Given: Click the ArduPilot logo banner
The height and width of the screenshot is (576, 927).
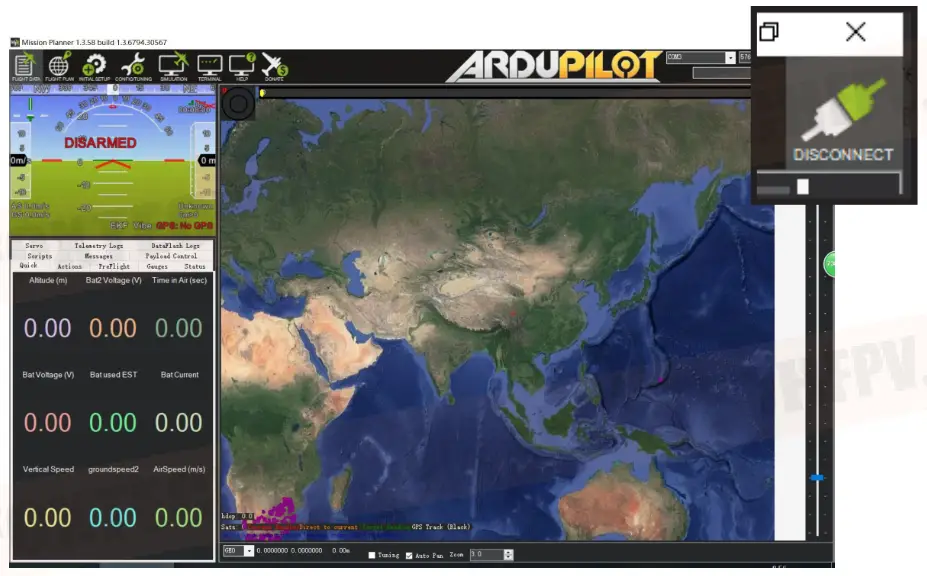Looking at the screenshot, I should [x=553, y=65].
